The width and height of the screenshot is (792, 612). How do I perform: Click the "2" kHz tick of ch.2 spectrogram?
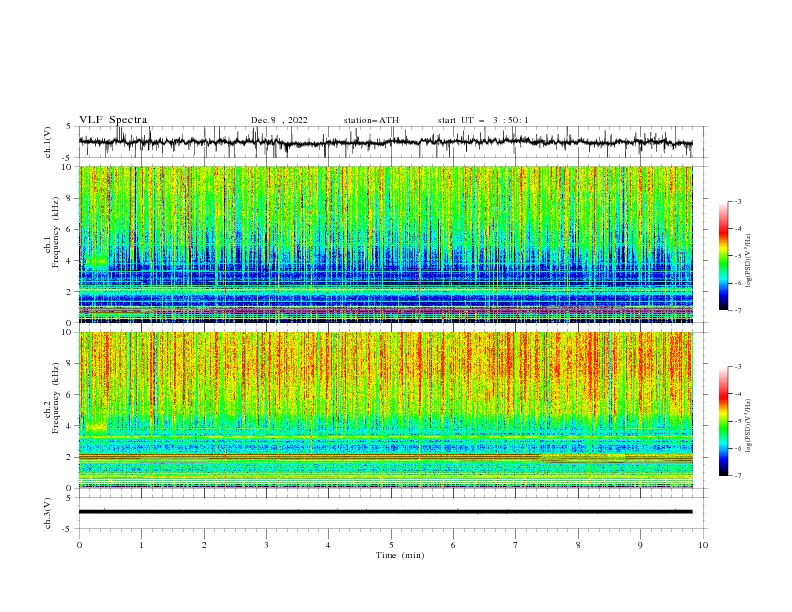tap(71, 457)
